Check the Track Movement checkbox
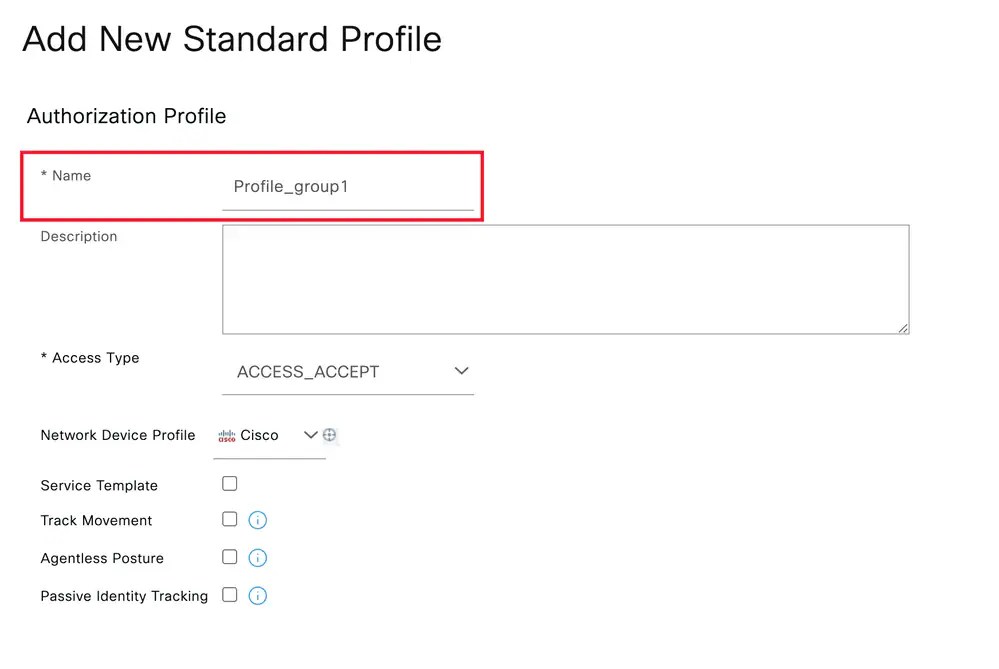The width and height of the screenshot is (999, 669). (229, 520)
